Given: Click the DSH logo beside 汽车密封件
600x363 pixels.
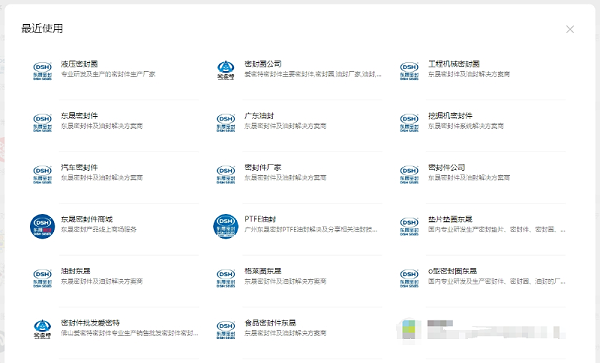Looking at the screenshot, I should pos(42,175).
